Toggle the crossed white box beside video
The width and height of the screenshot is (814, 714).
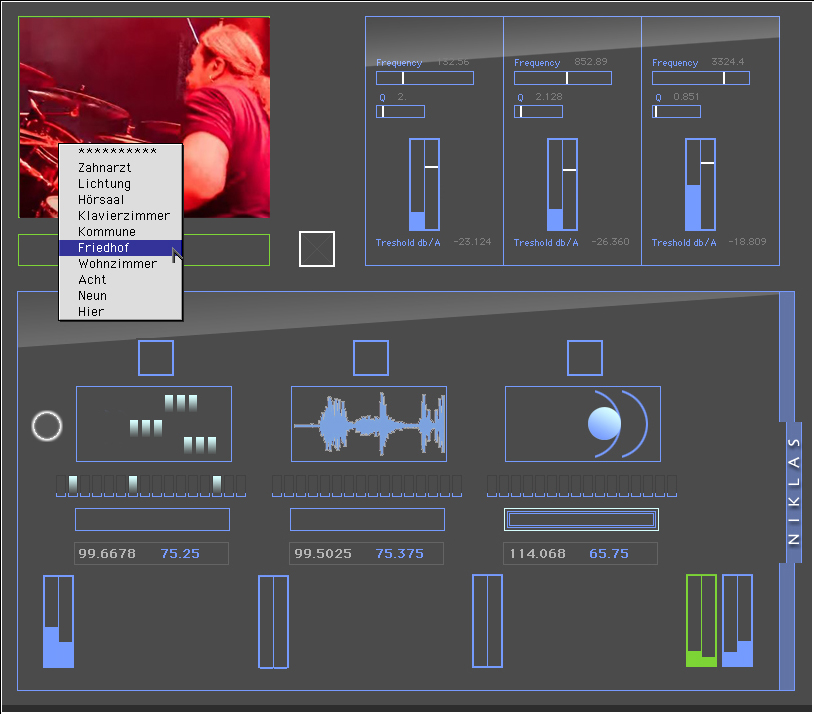click(317, 249)
